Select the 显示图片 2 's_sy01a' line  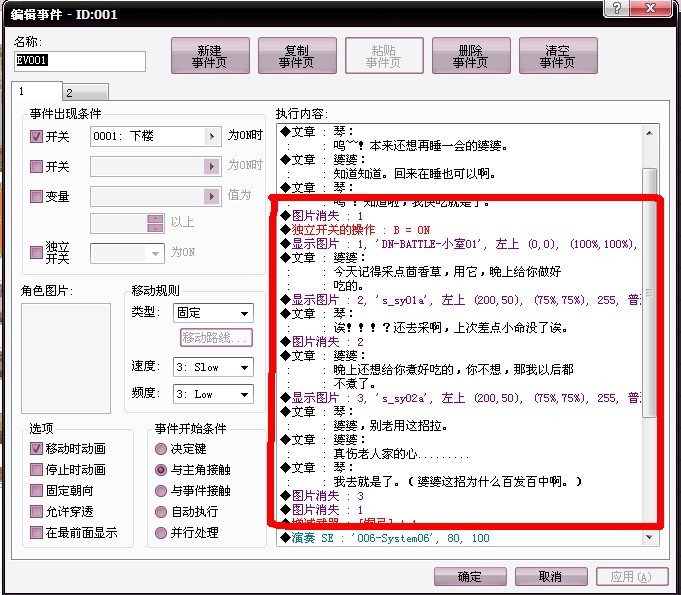click(460, 300)
